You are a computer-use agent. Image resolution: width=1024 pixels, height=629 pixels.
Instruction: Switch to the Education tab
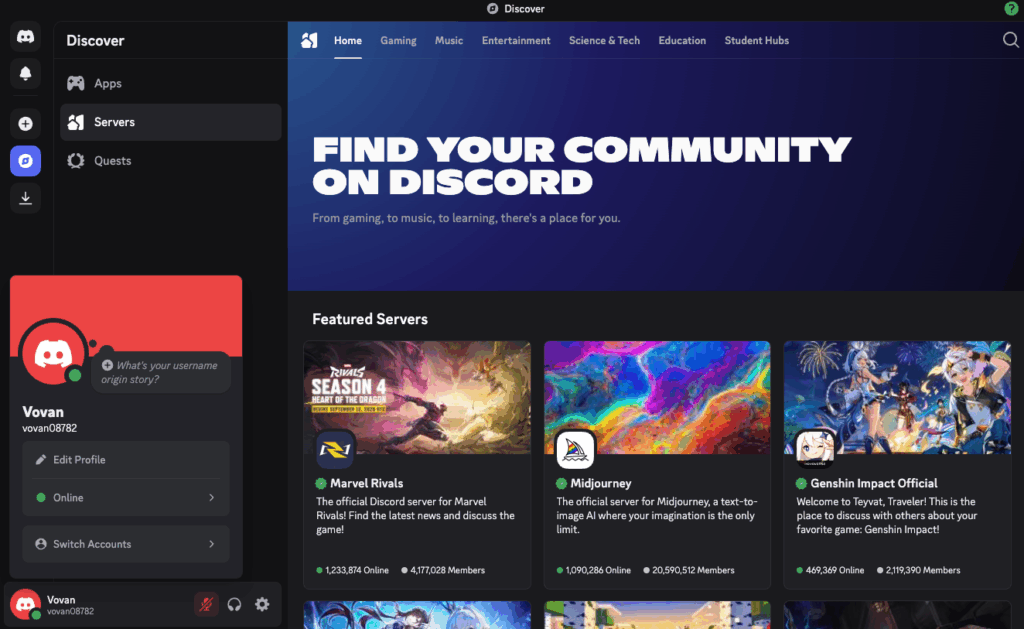682,40
